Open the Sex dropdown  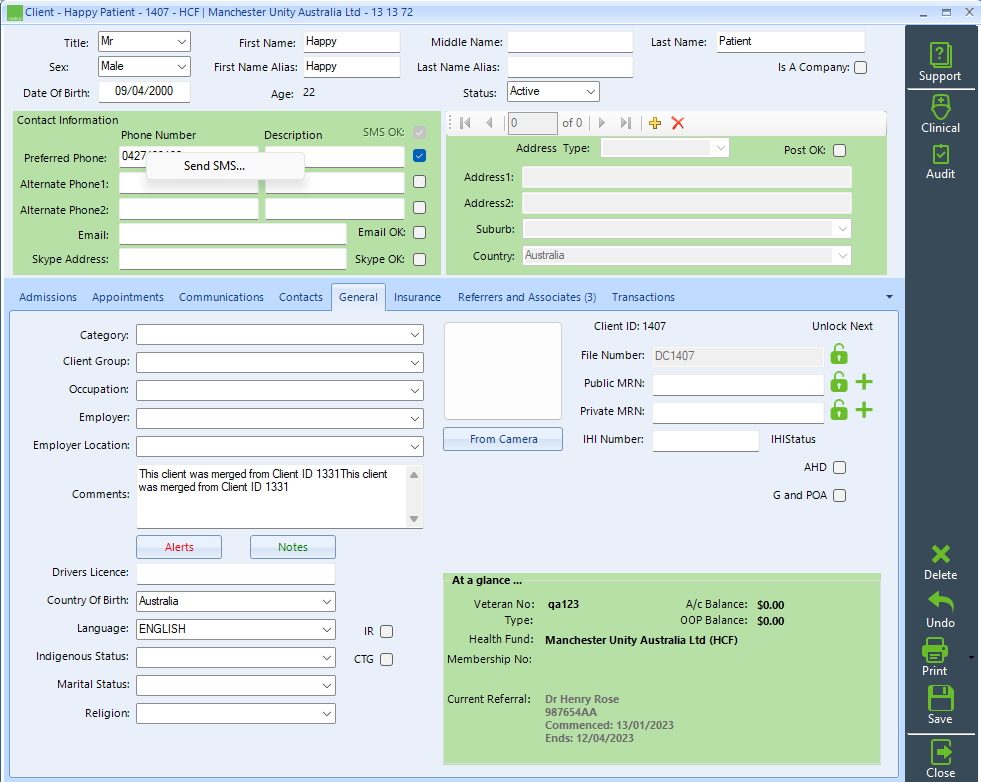click(181, 66)
